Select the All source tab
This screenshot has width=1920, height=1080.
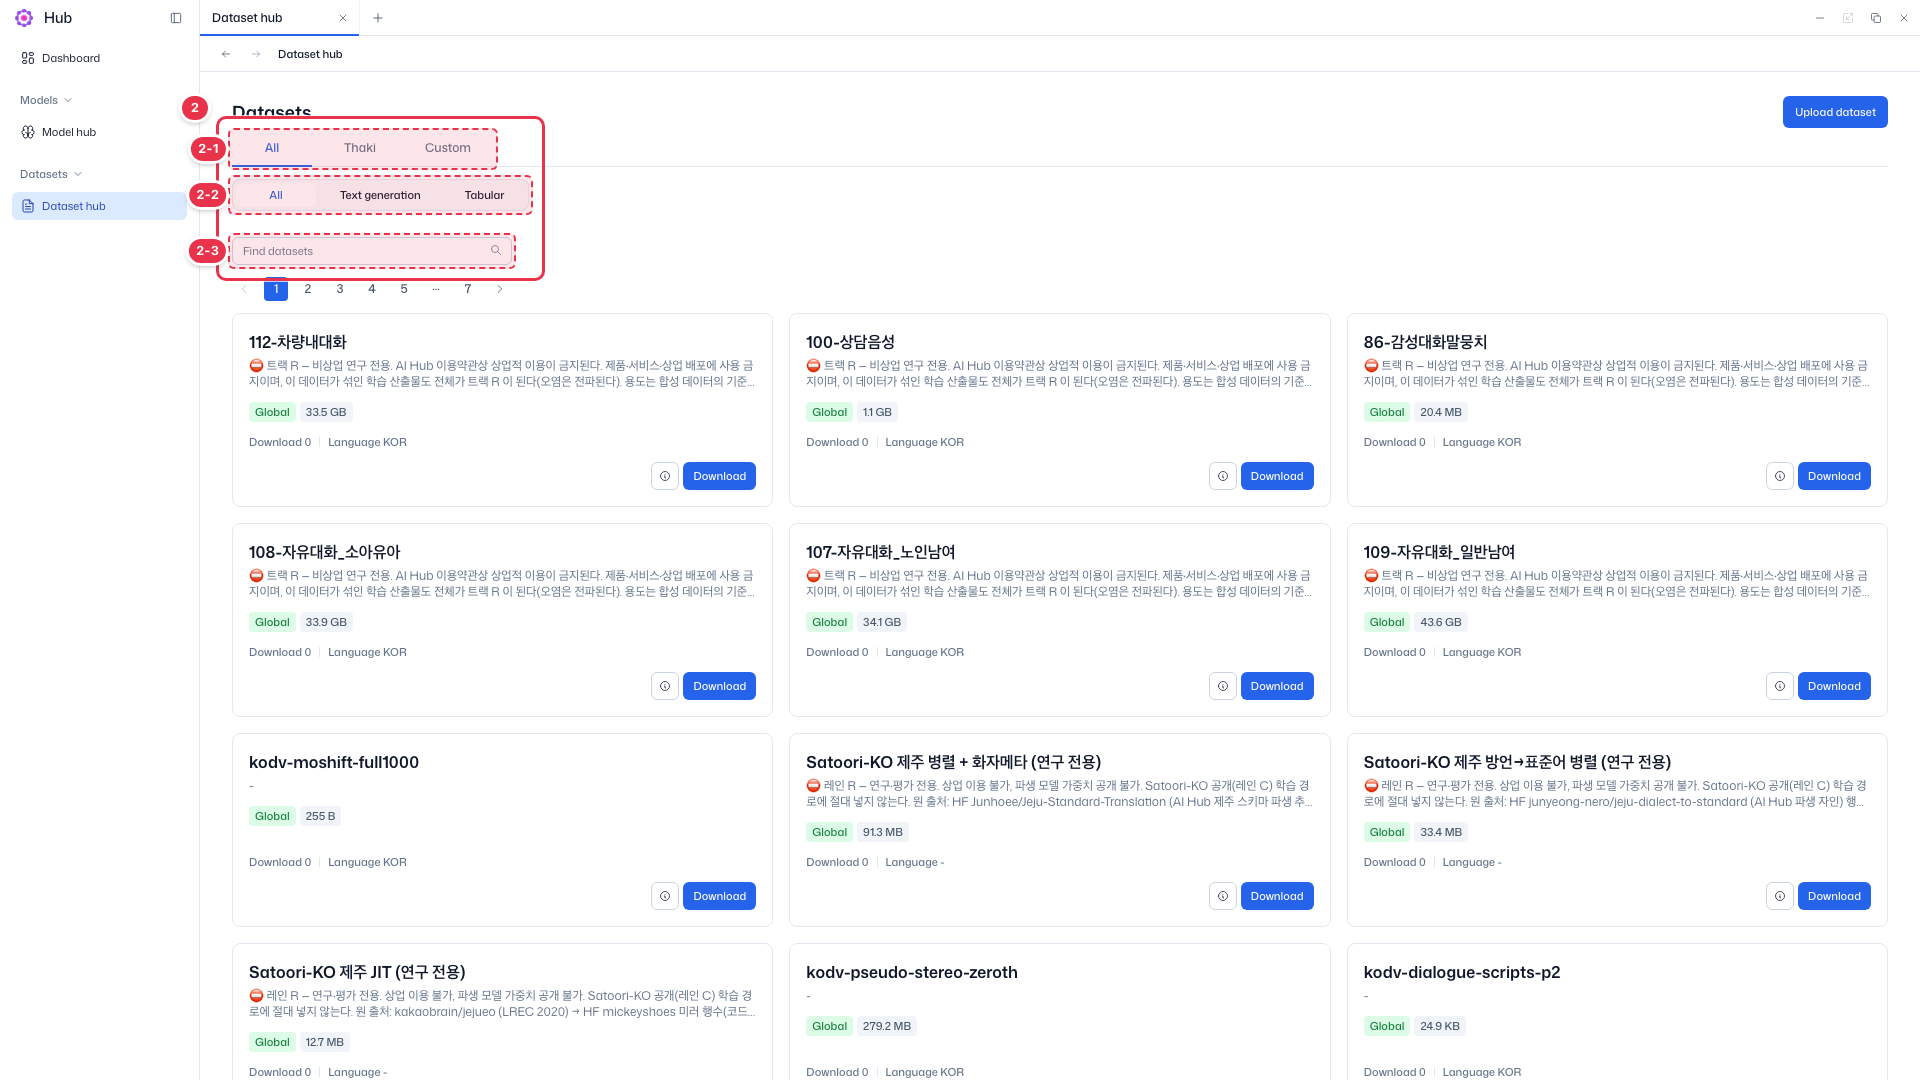click(272, 148)
